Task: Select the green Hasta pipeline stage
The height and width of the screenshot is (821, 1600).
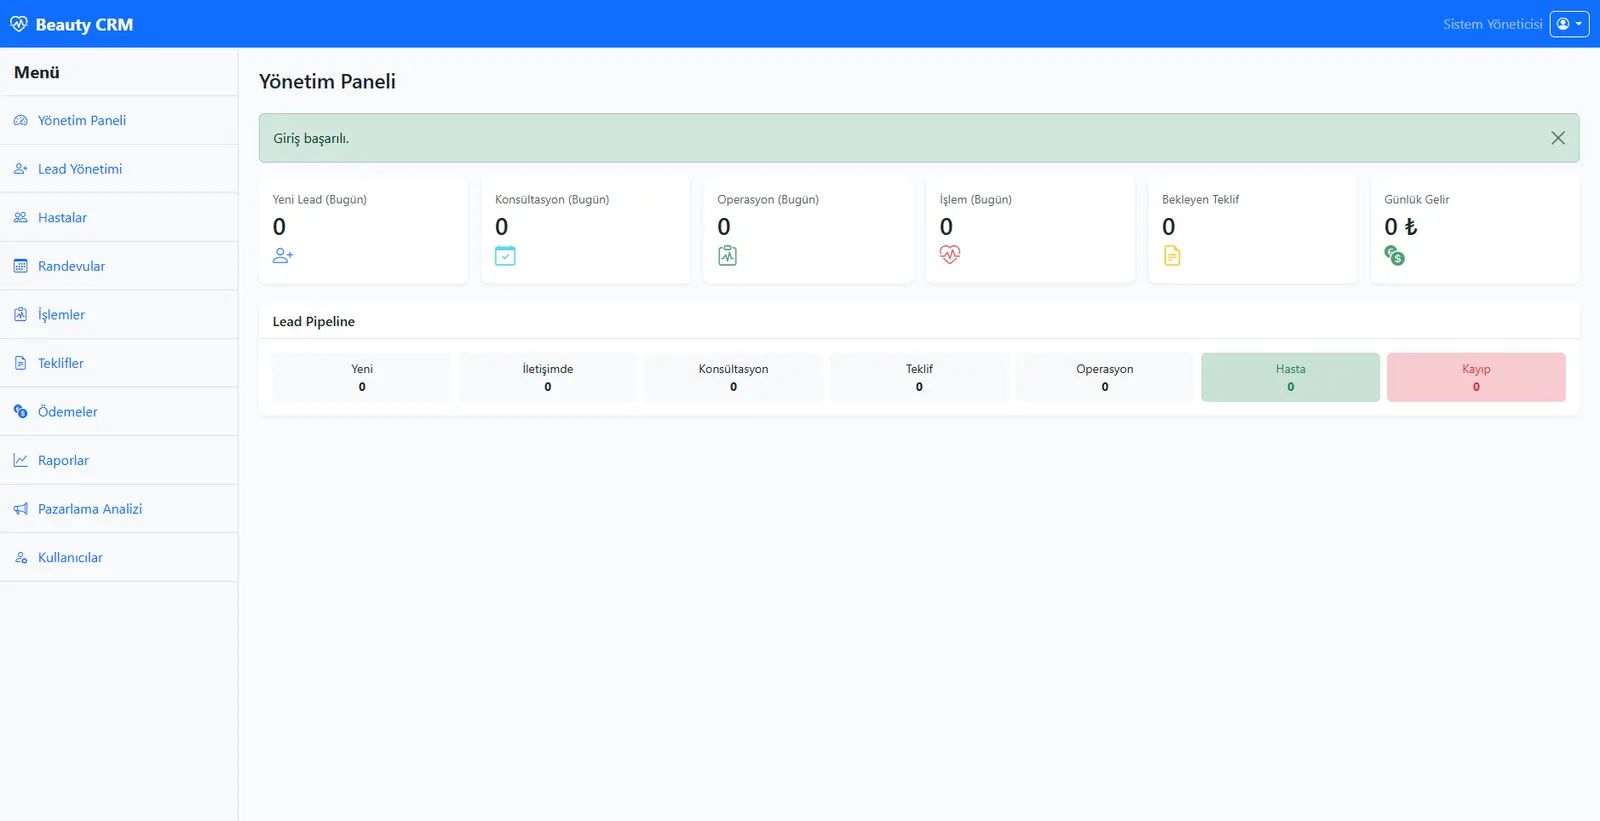Action: (1290, 377)
